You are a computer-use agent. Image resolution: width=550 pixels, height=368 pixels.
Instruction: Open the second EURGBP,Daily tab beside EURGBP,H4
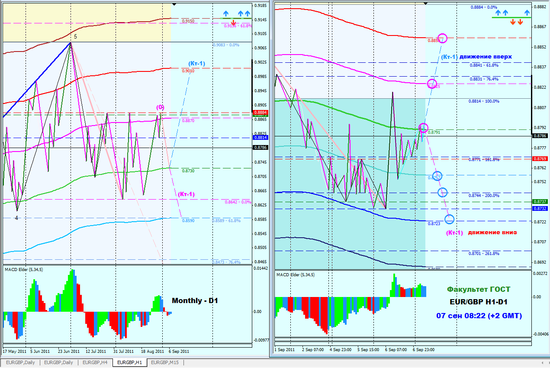58,362
